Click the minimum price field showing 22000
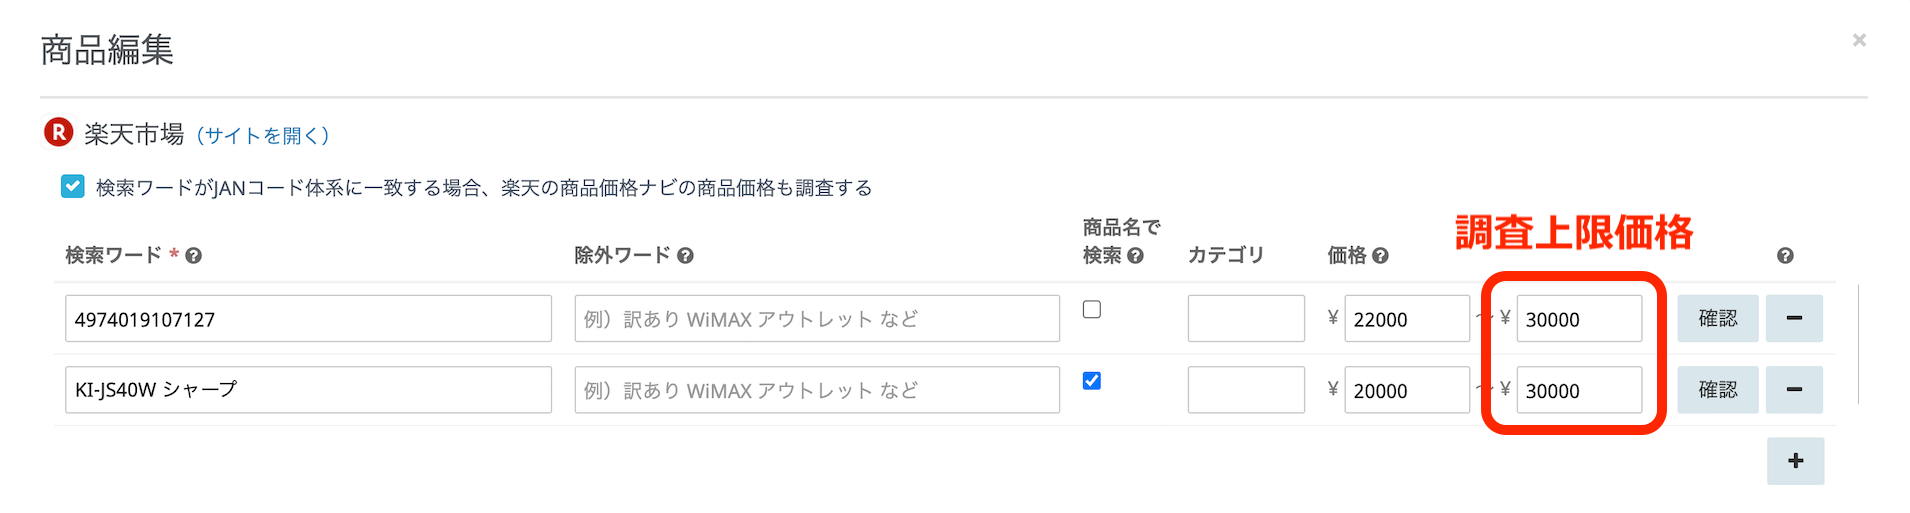Screen dimensions: 1910x513 pyautogui.click(x=1406, y=319)
